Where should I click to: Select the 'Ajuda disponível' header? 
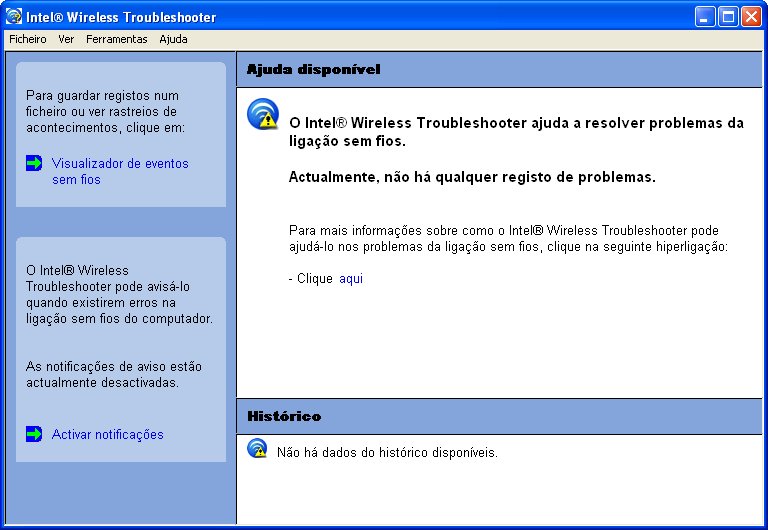coord(313,70)
